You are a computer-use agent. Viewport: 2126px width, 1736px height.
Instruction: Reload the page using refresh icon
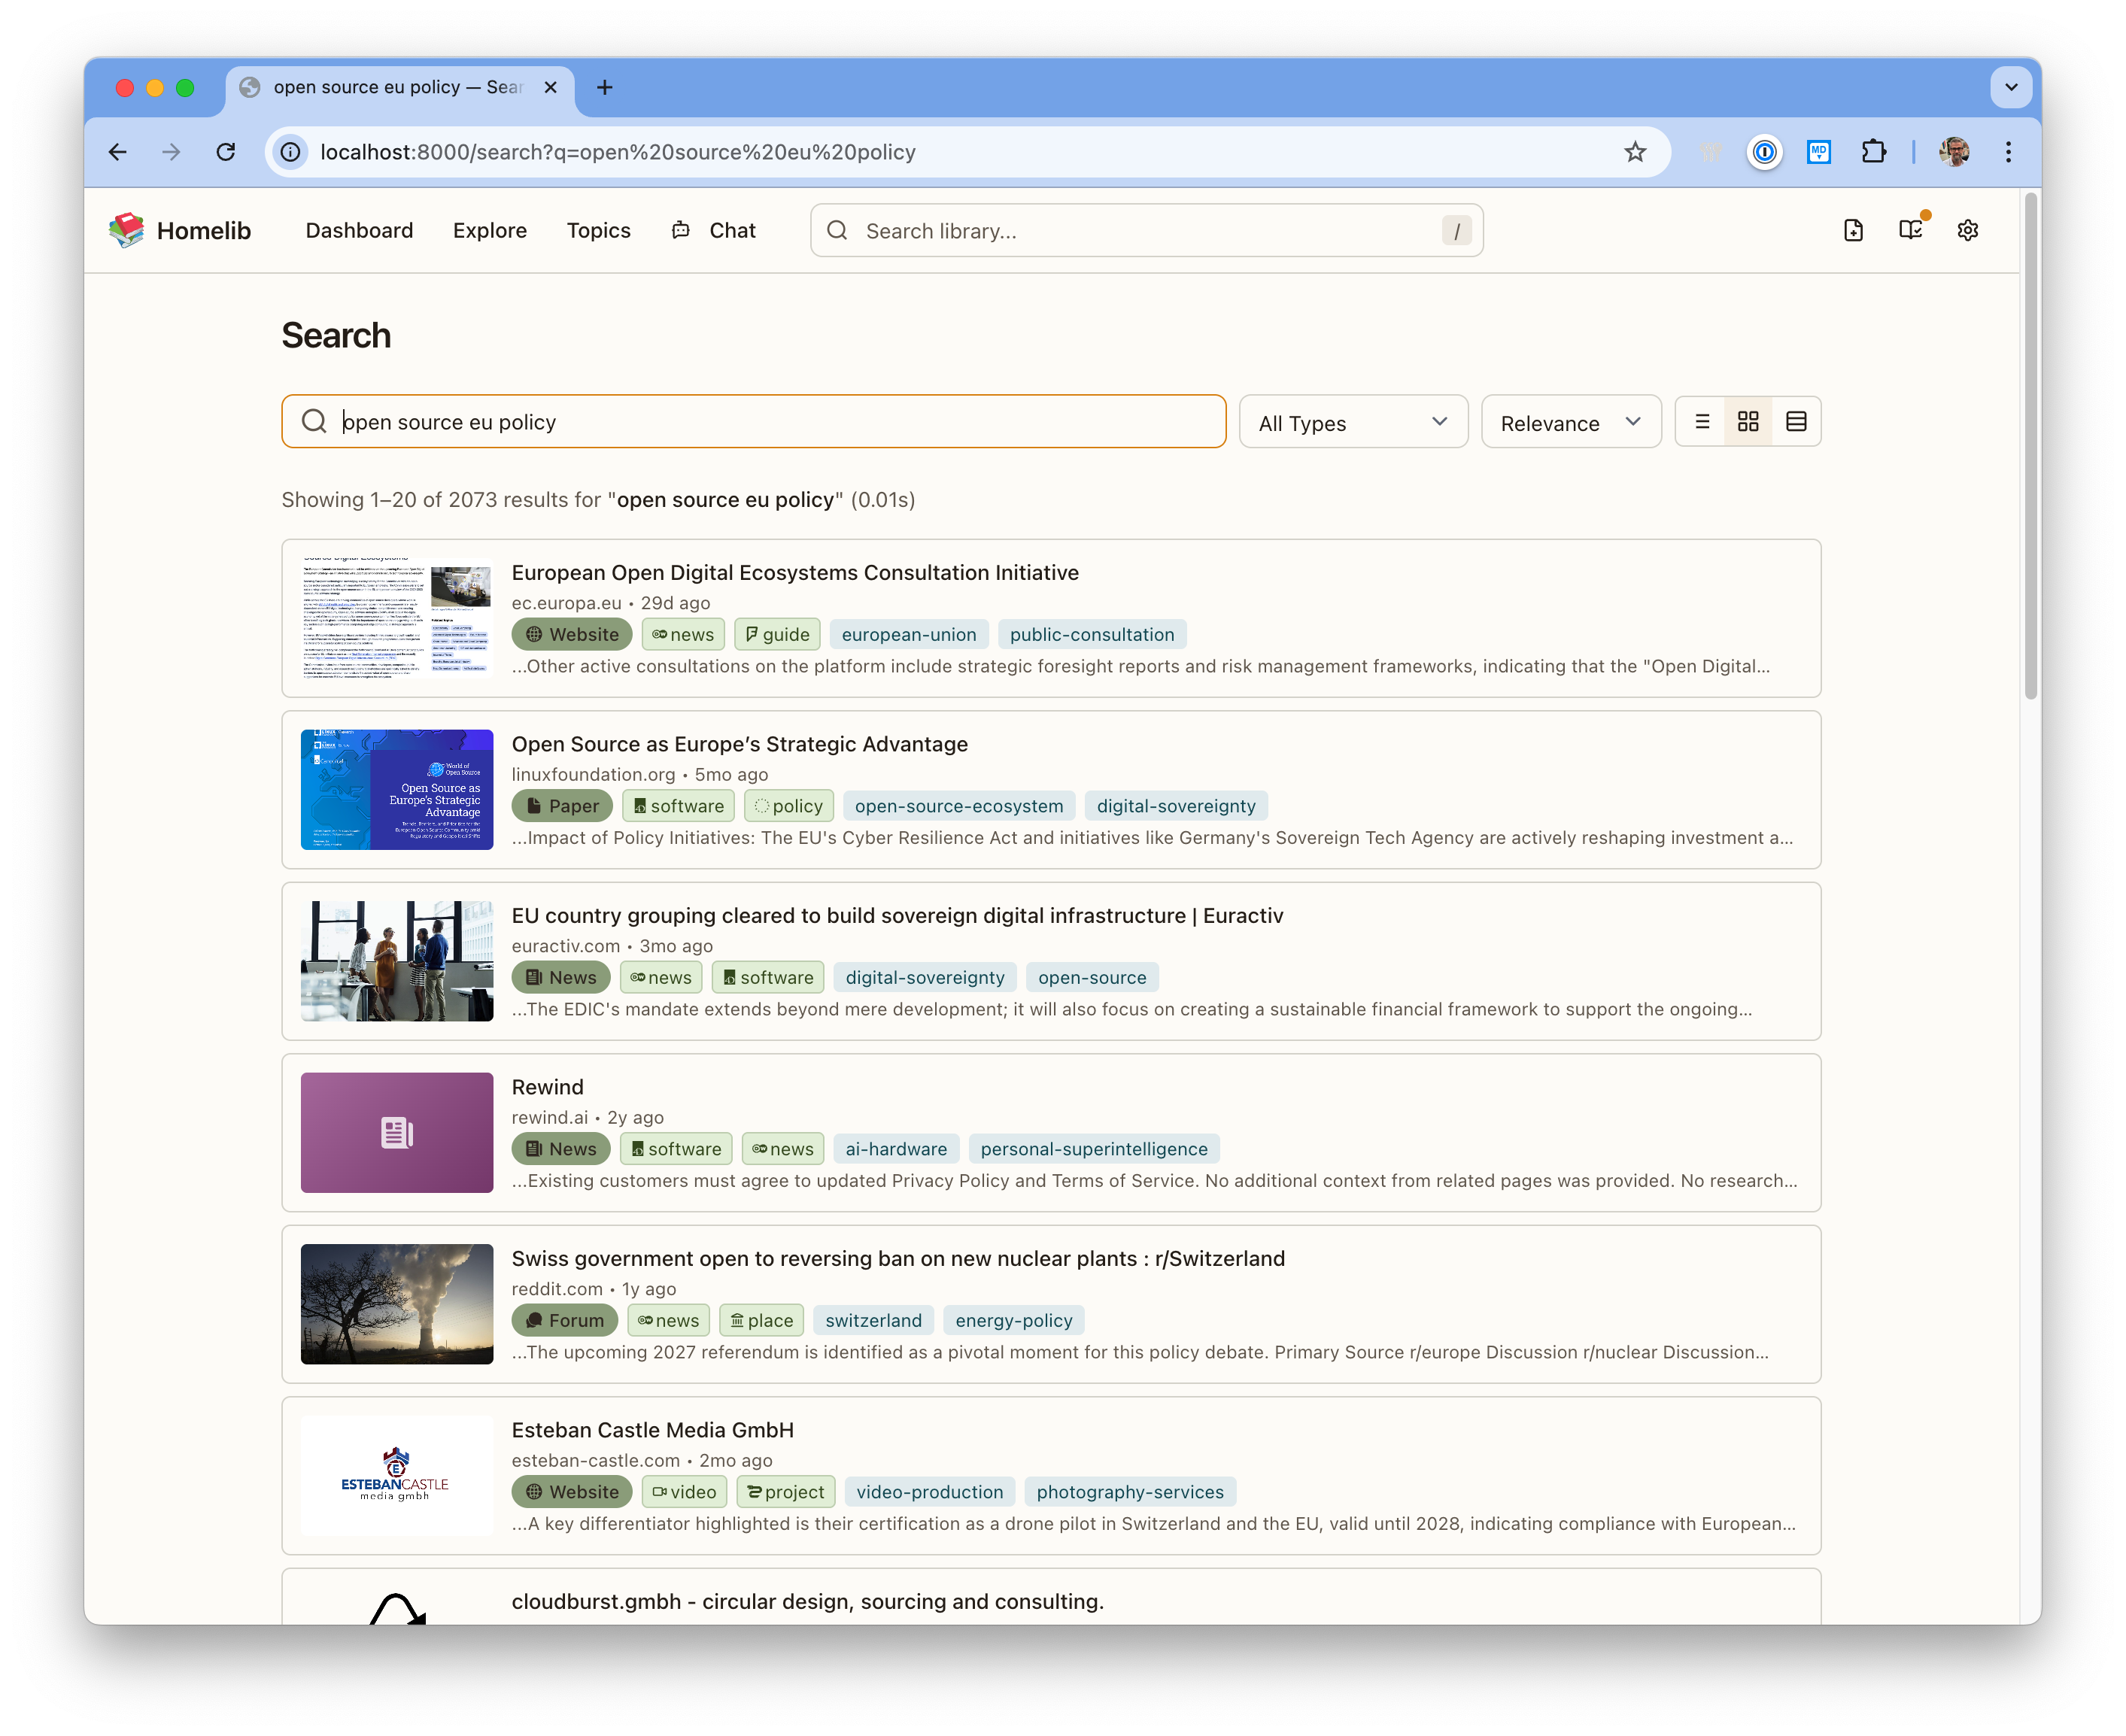point(226,152)
